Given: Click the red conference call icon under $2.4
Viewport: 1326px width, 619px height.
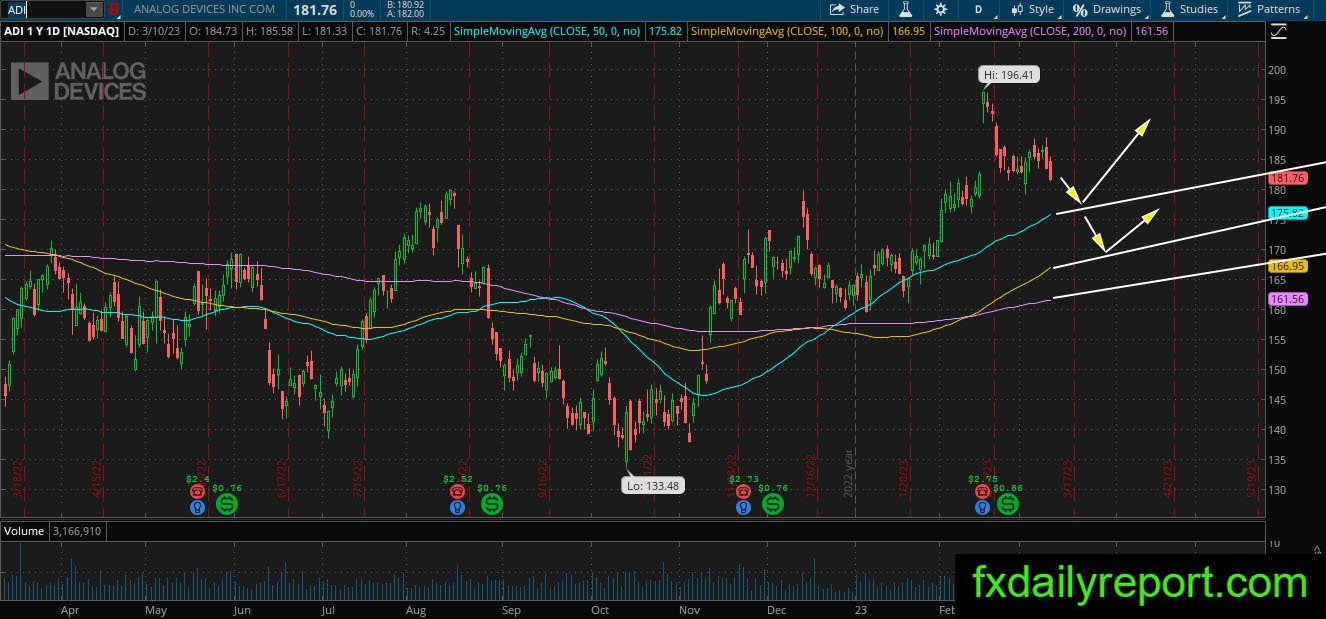Looking at the screenshot, I should coord(195,493).
